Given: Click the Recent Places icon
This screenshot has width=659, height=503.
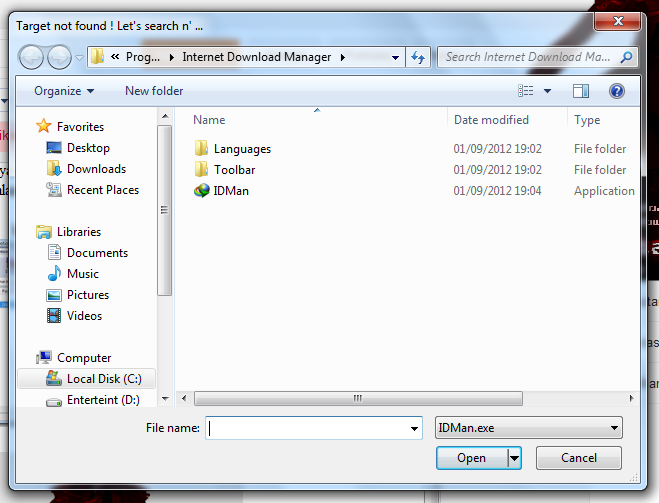Looking at the screenshot, I should coord(54,190).
